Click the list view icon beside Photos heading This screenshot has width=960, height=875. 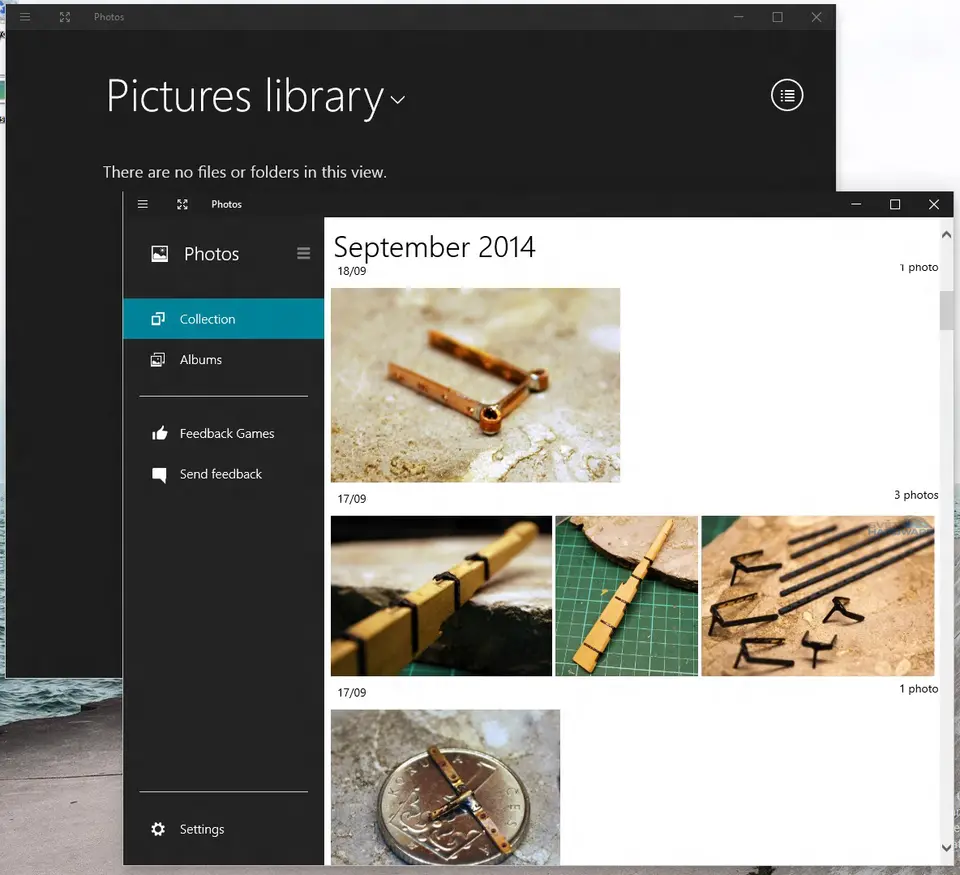[304, 254]
